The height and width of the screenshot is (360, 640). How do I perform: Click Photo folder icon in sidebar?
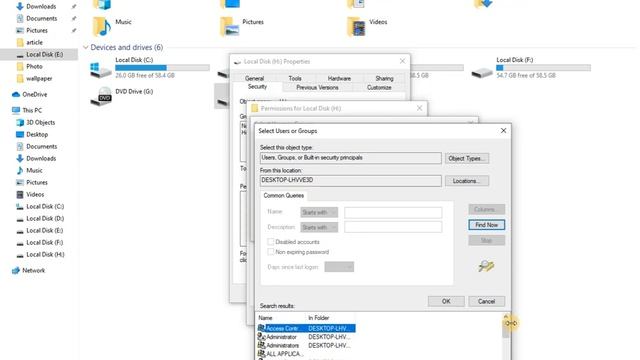point(20,66)
